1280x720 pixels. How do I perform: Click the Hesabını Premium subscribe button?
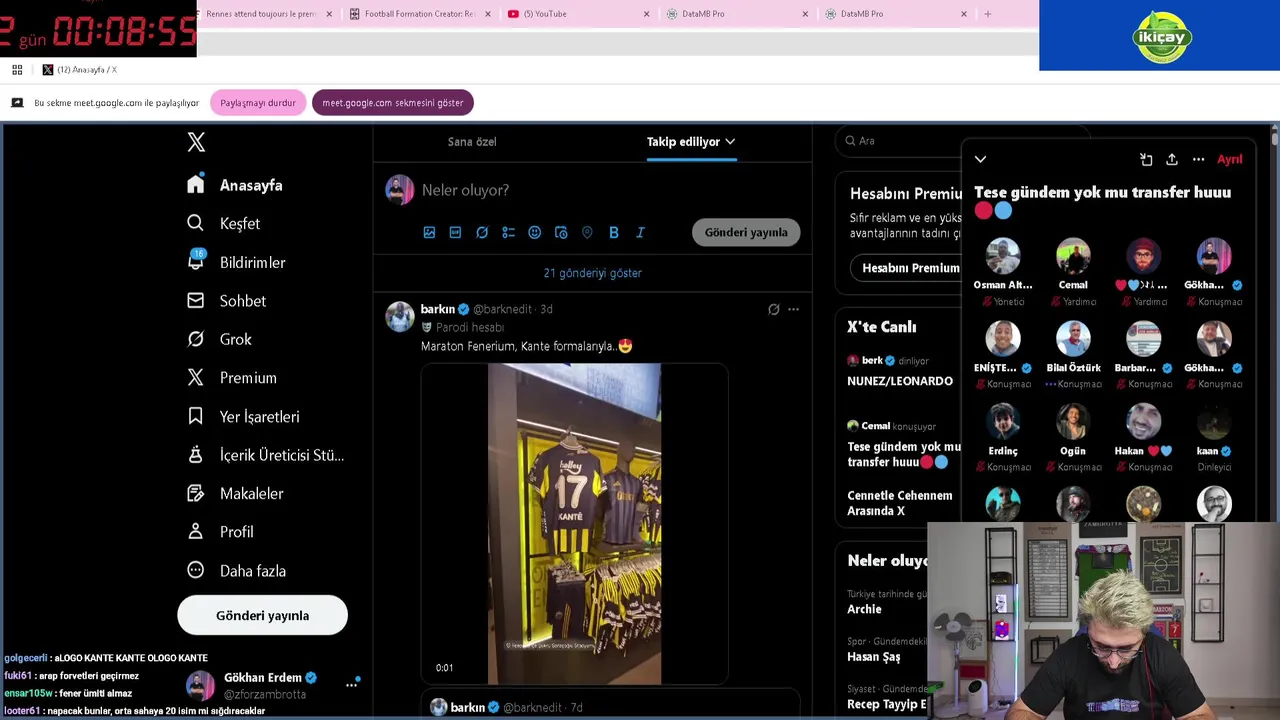[906, 268]
